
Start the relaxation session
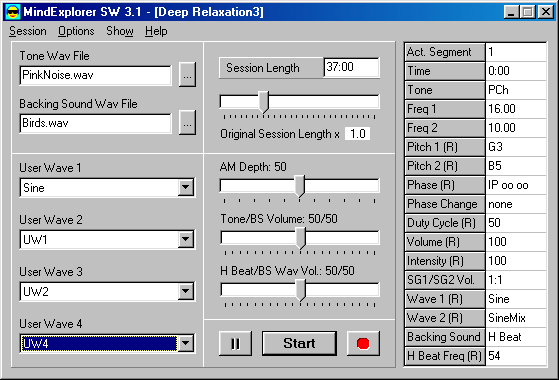299,343
